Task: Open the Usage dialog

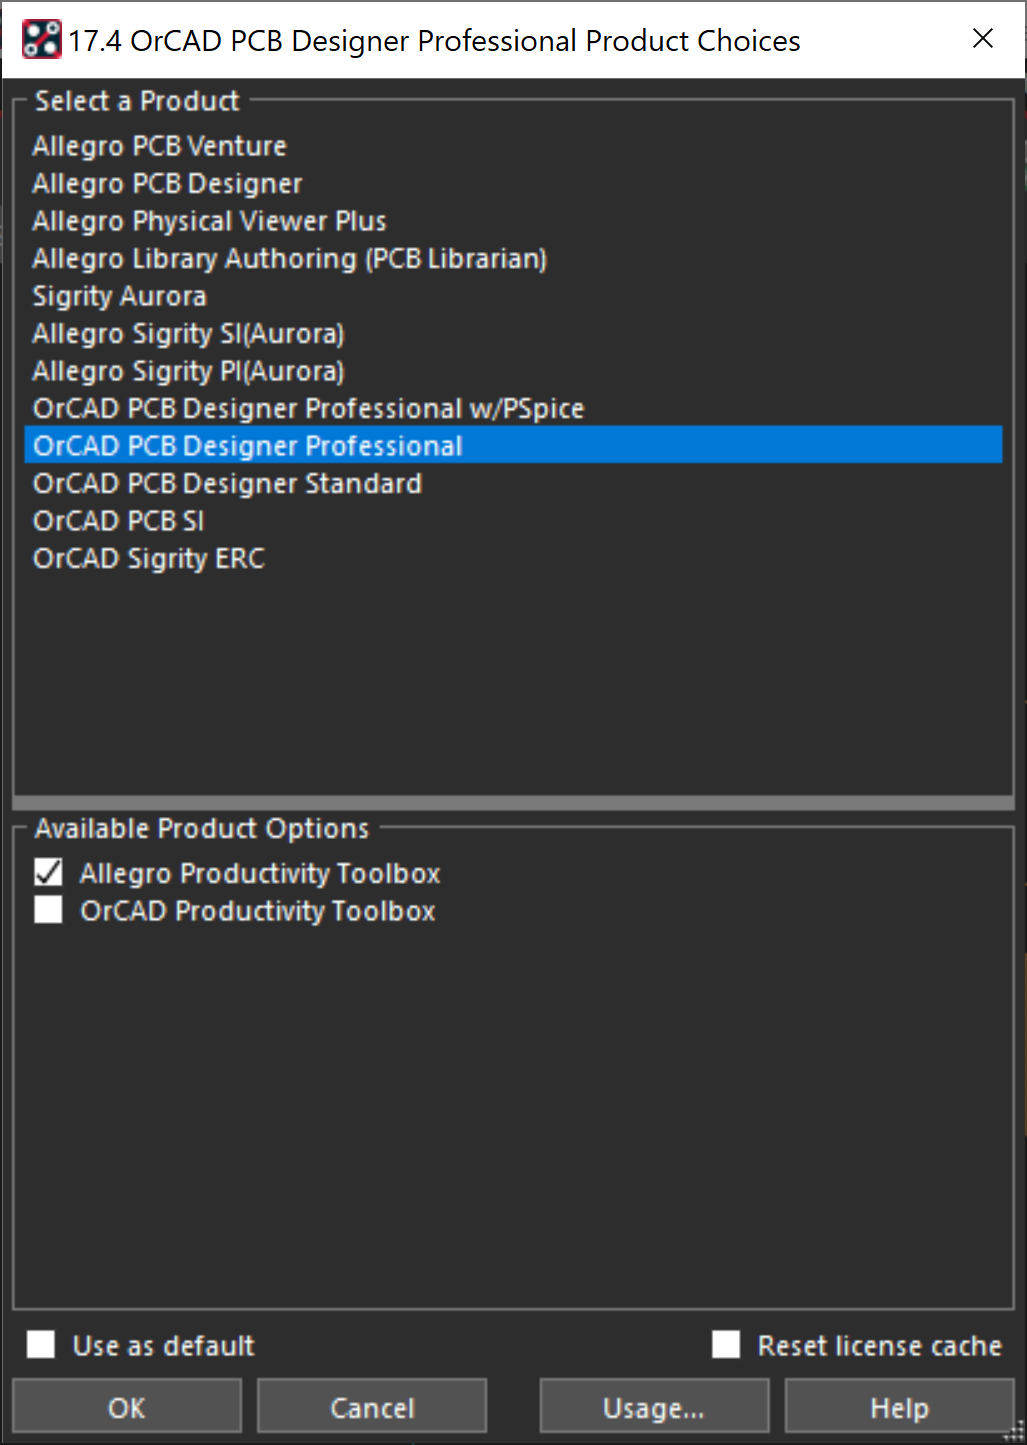Action: click(x=653, y=1406)
